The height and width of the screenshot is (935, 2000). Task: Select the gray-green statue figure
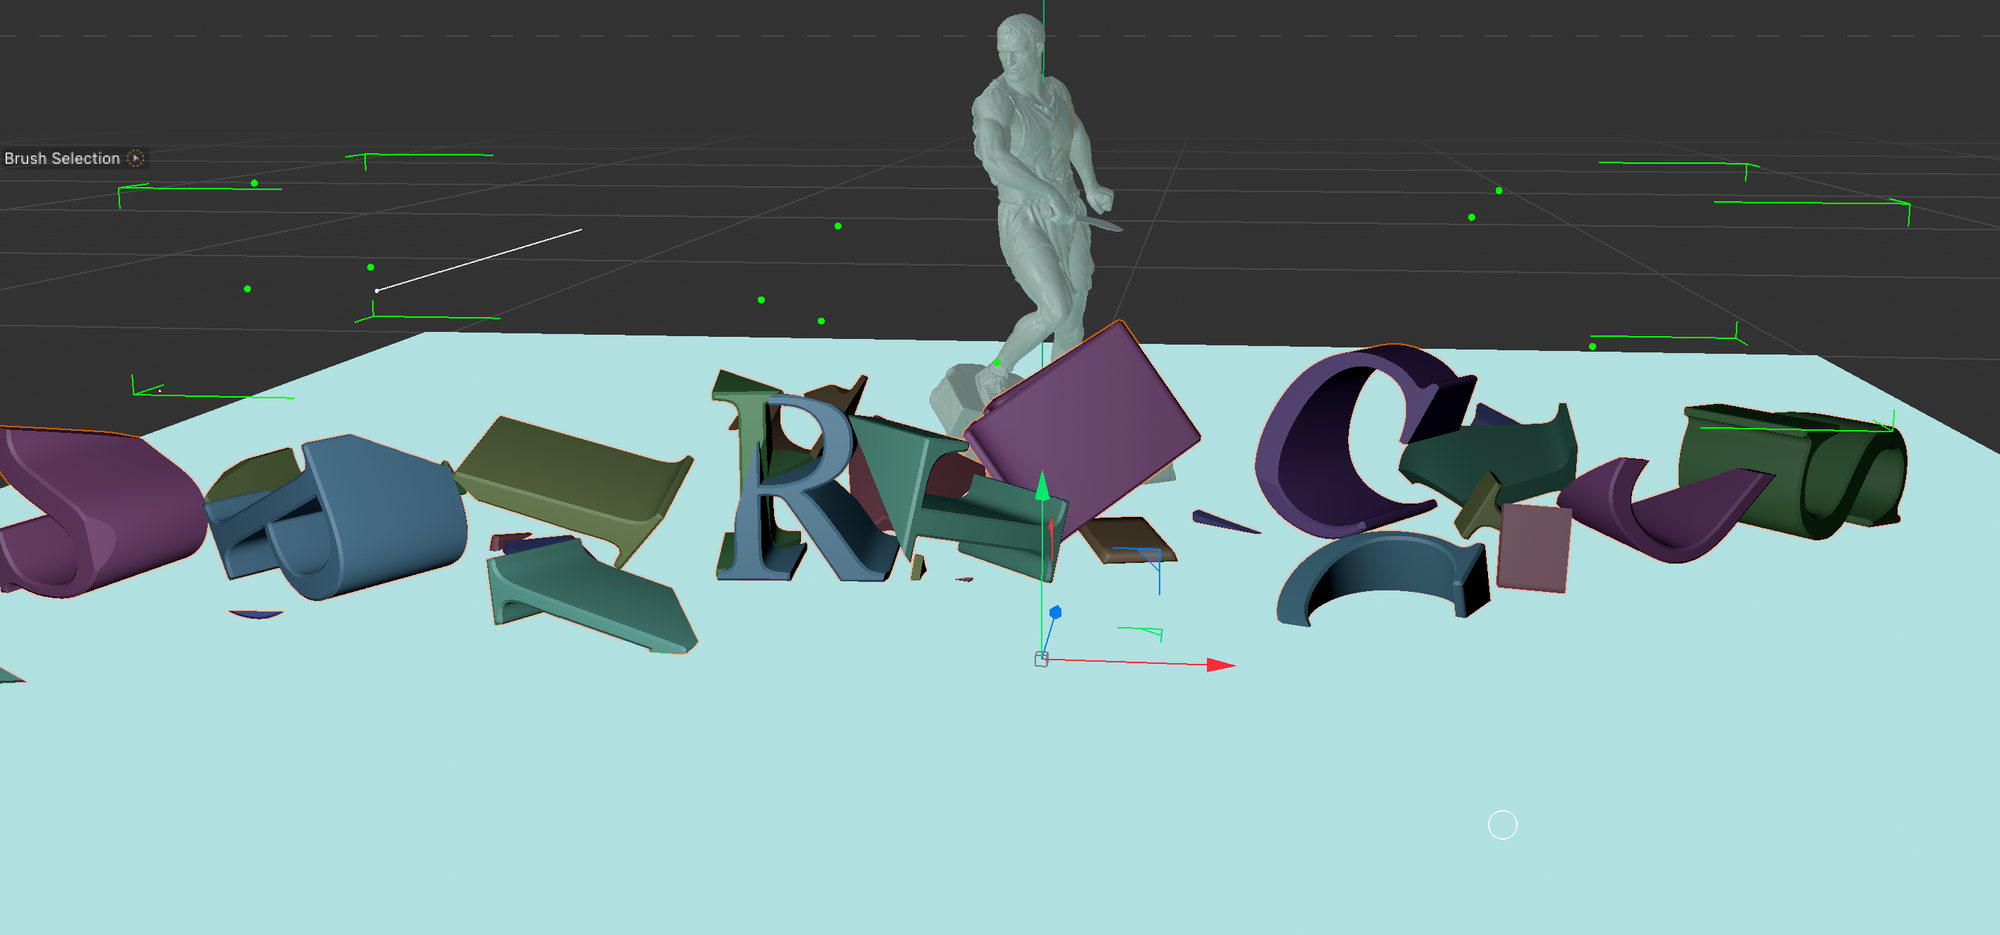[1040, 180]
